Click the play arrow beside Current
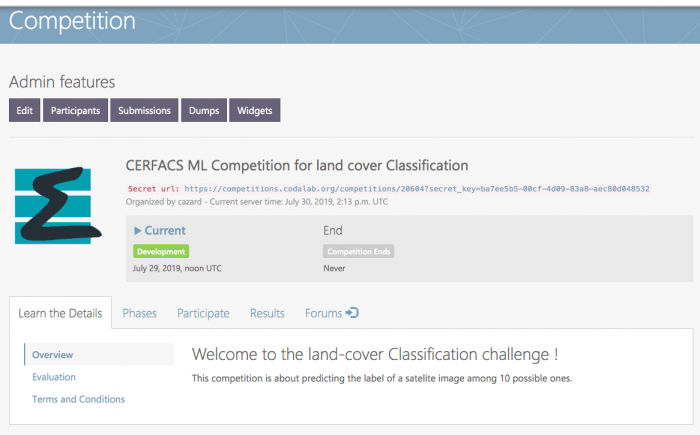700x435 pixels. pyautogui.click(x=138, y=231)
